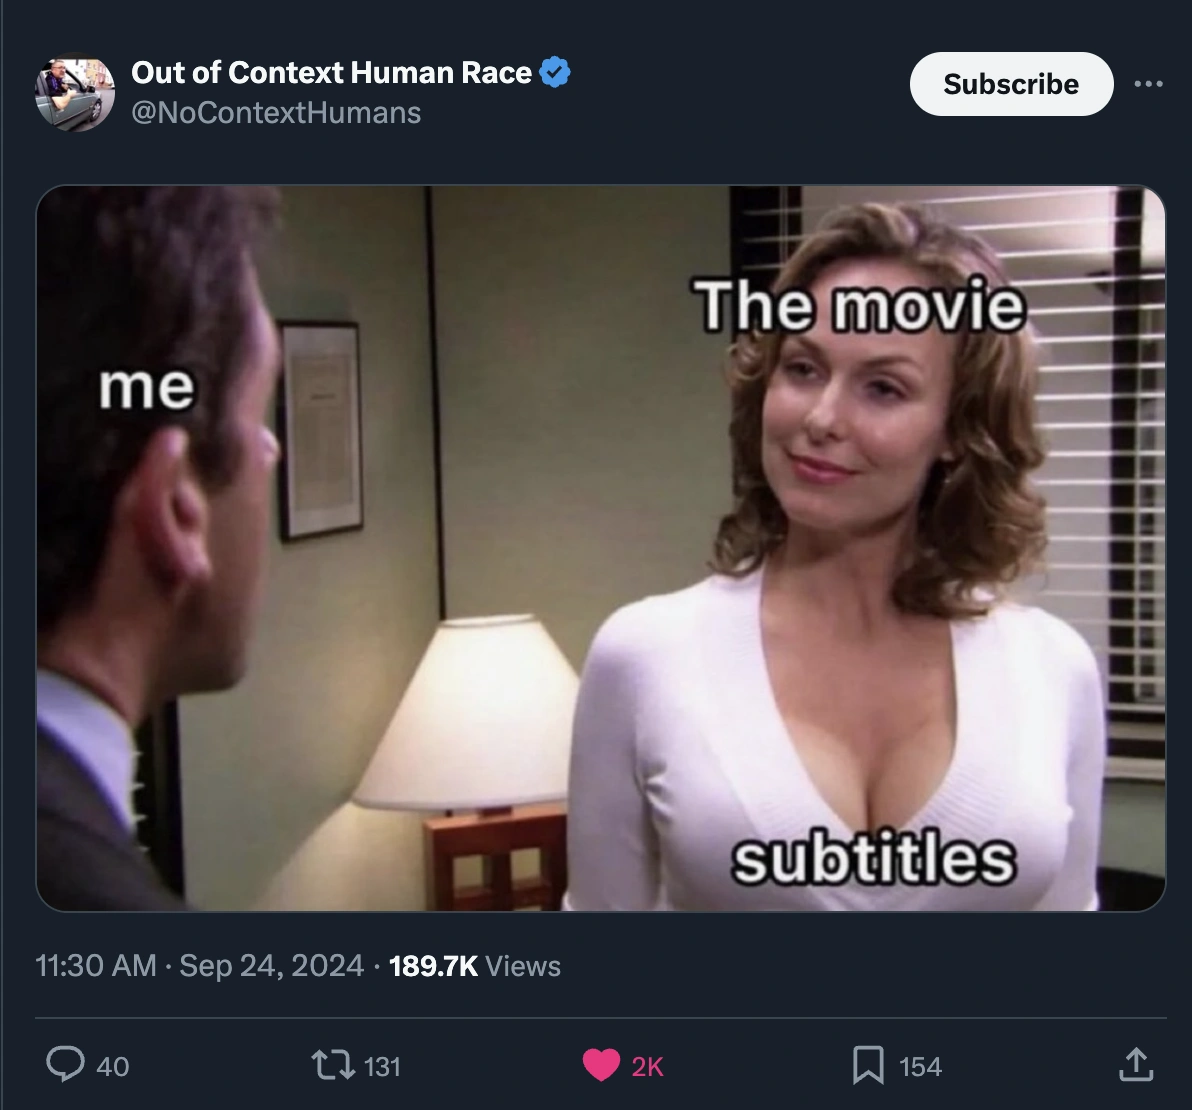Click the 154 bookmarks count
Image resolution: width=1192 pixels, height=1110 pixels.
920,1067
